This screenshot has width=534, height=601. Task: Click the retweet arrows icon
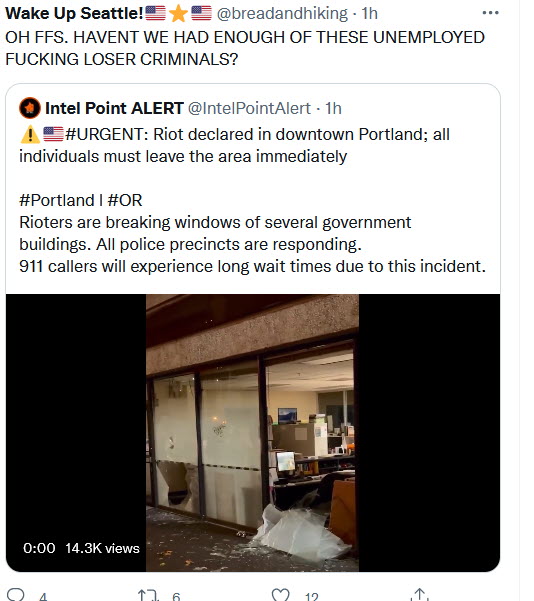(x=148, y=595)
